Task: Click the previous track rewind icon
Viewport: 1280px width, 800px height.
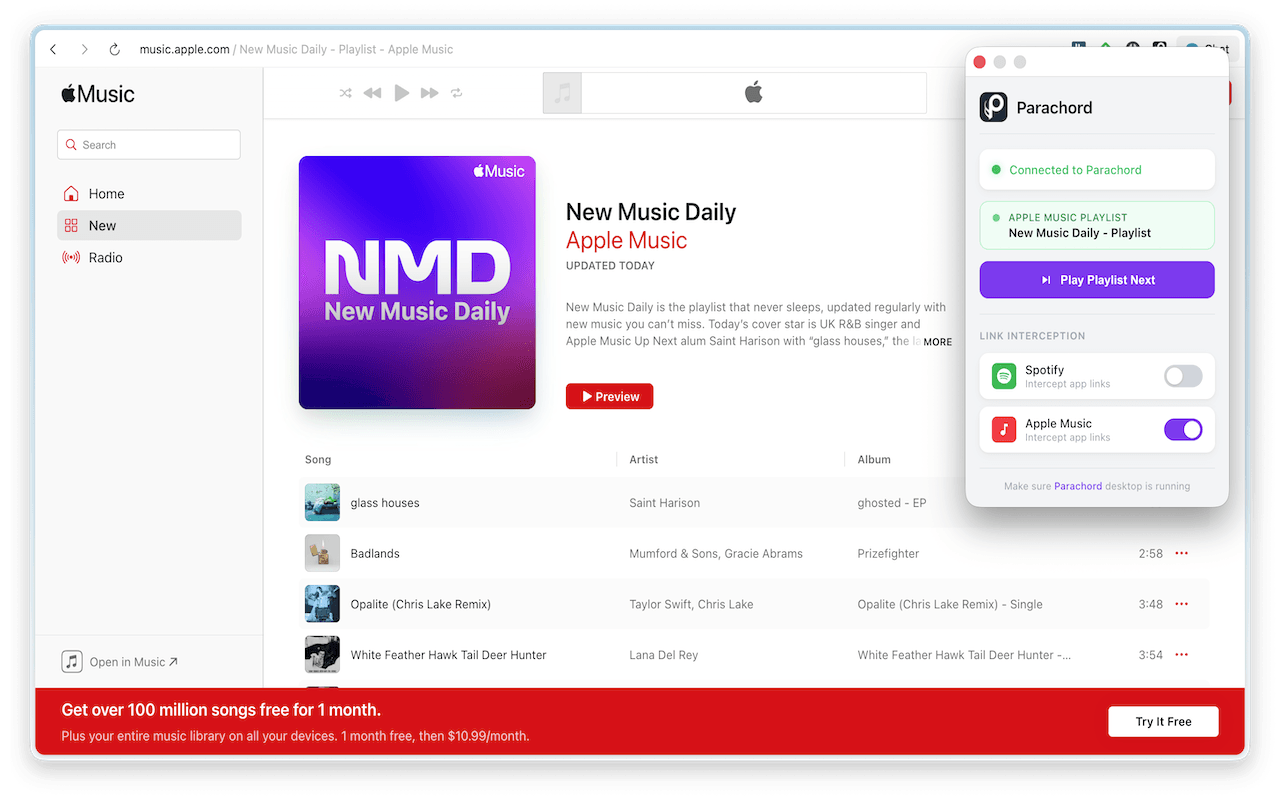Action: pyautogui.click(x=372, y=93)
